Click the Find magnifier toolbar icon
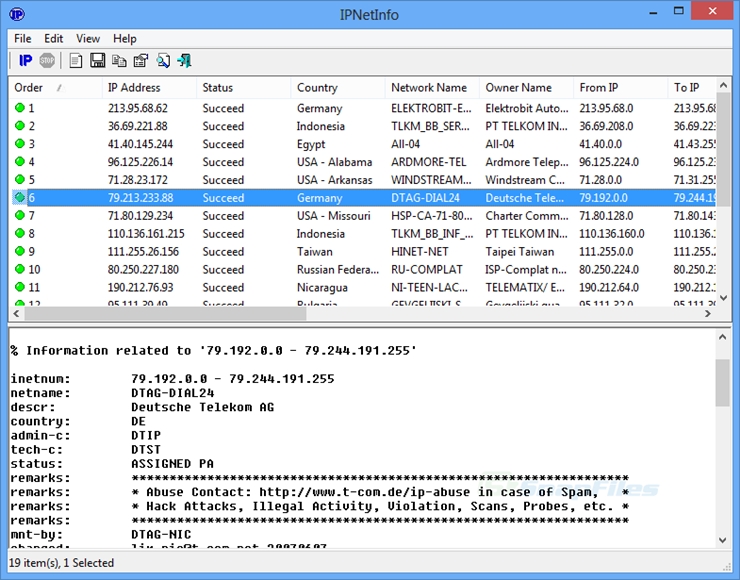Screen dimensions: 740x580 click(163, 60)
